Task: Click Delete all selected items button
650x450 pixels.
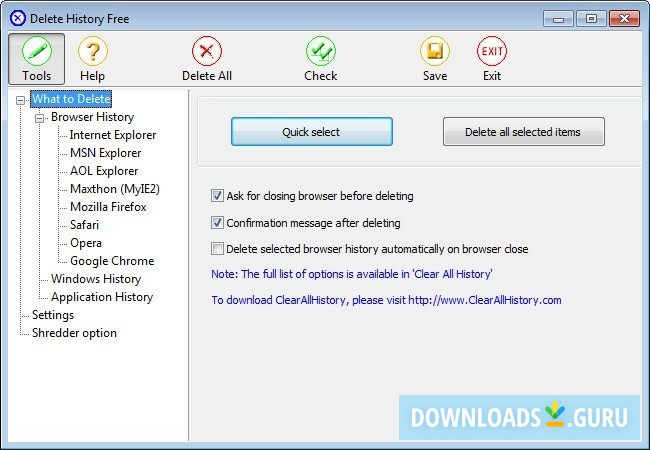Action: [x=524, y=132]
